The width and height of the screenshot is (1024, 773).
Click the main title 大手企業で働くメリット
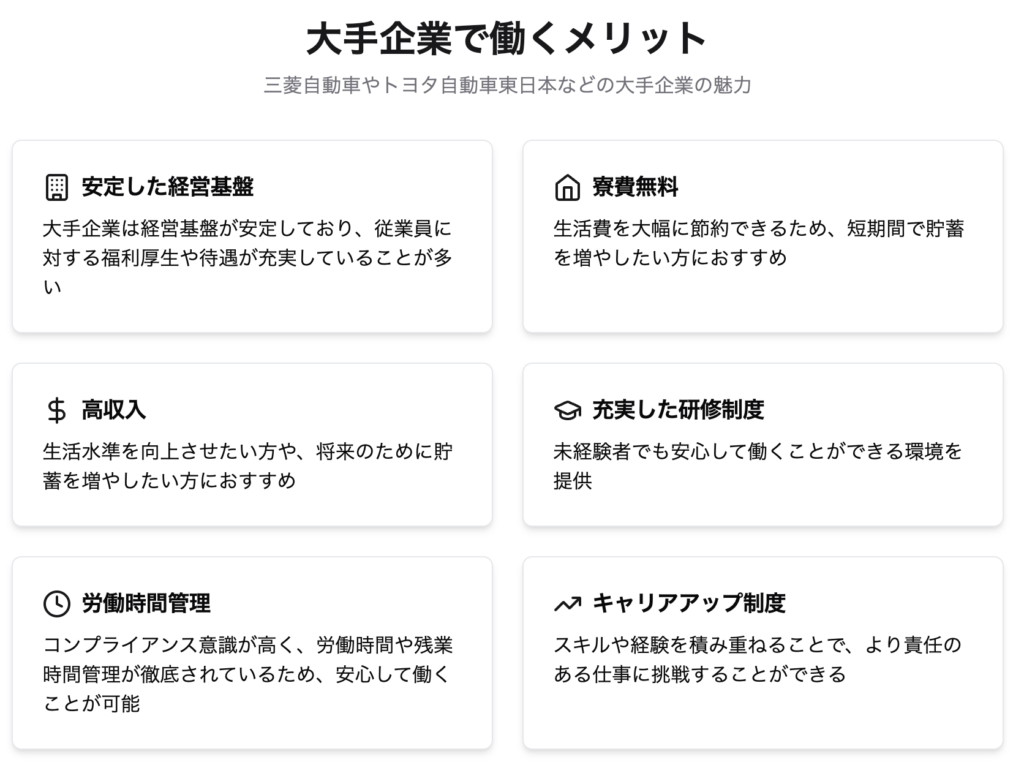[x=507, y=39]
